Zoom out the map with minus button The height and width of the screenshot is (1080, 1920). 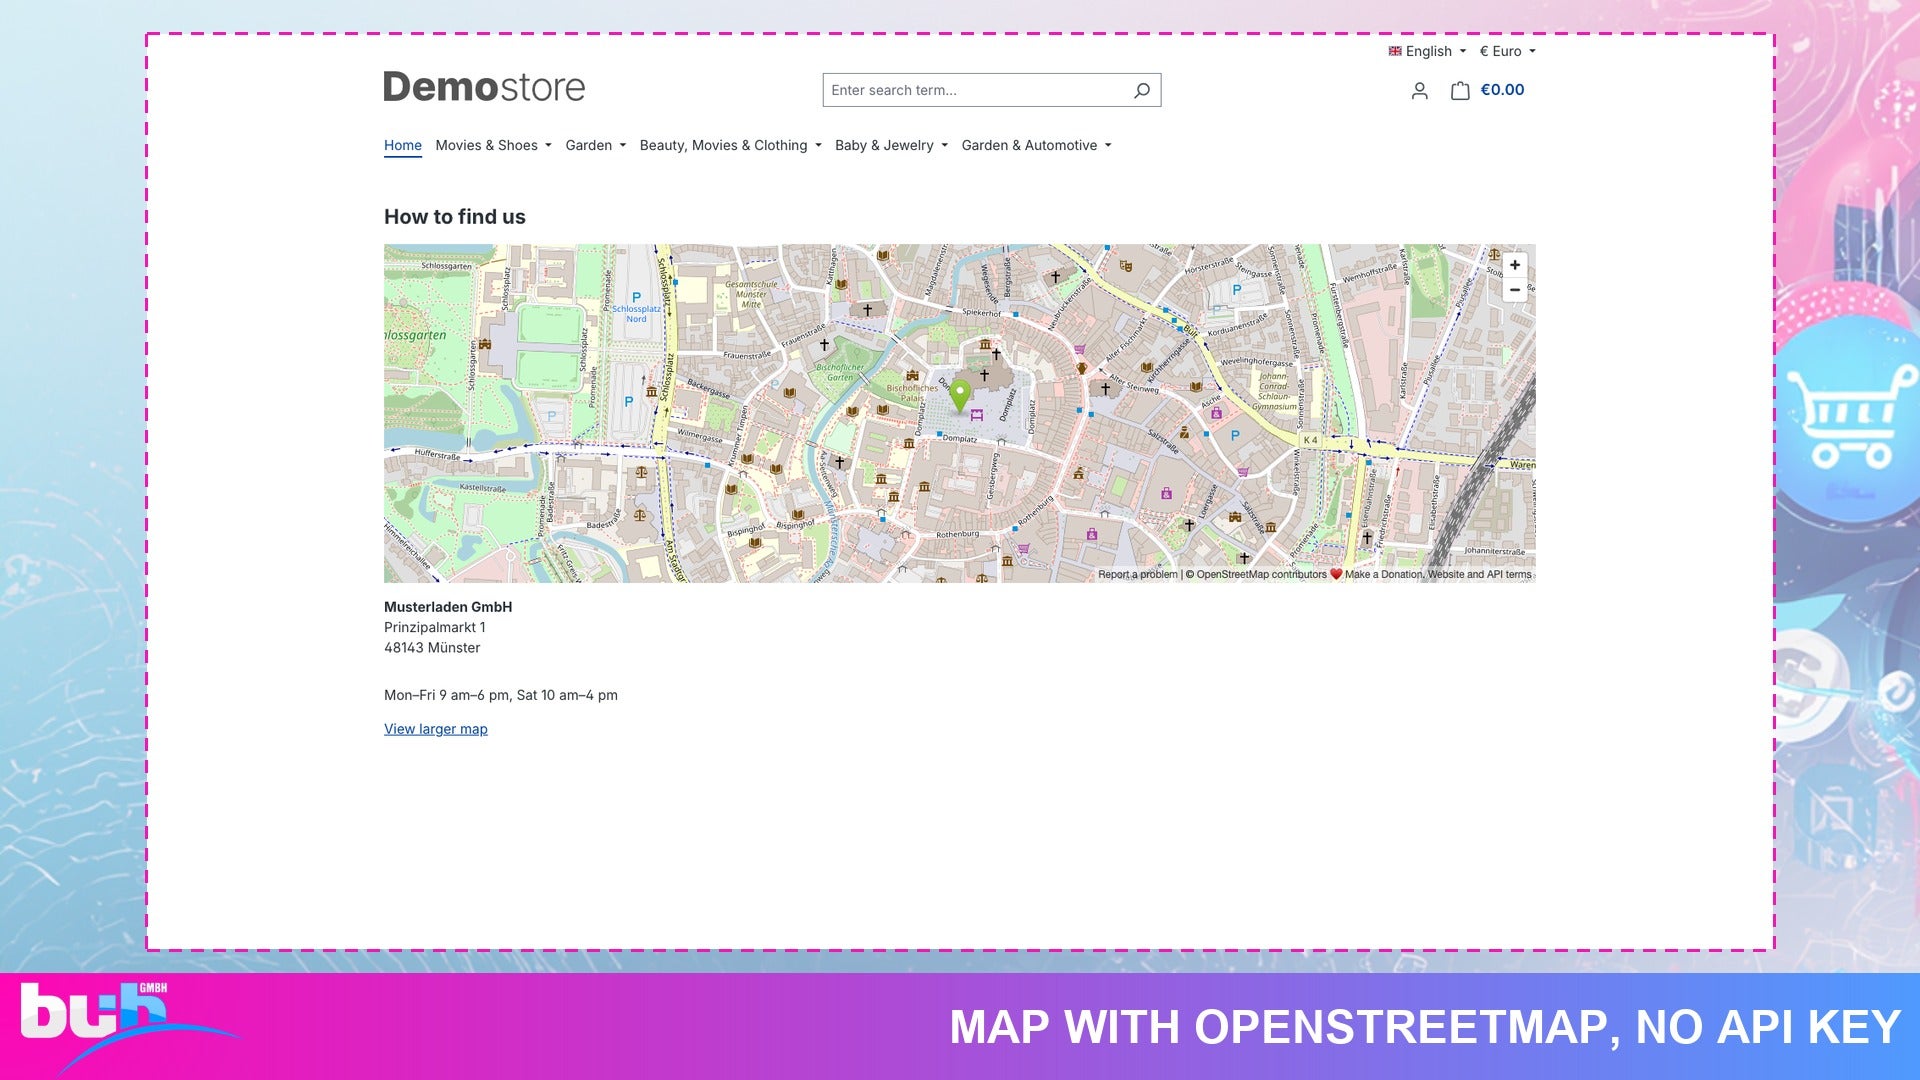[x=1515, y=290]
